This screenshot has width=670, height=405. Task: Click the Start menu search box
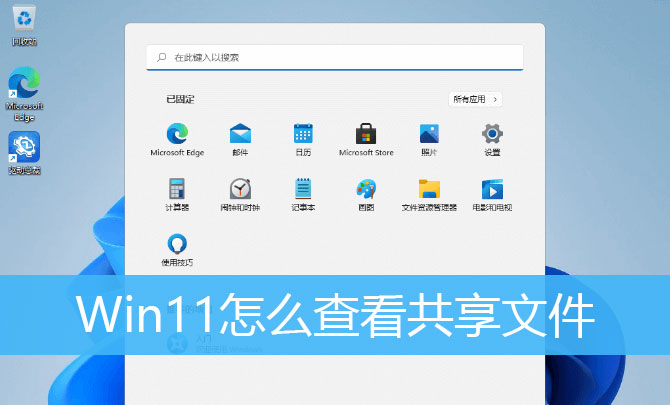335,57
